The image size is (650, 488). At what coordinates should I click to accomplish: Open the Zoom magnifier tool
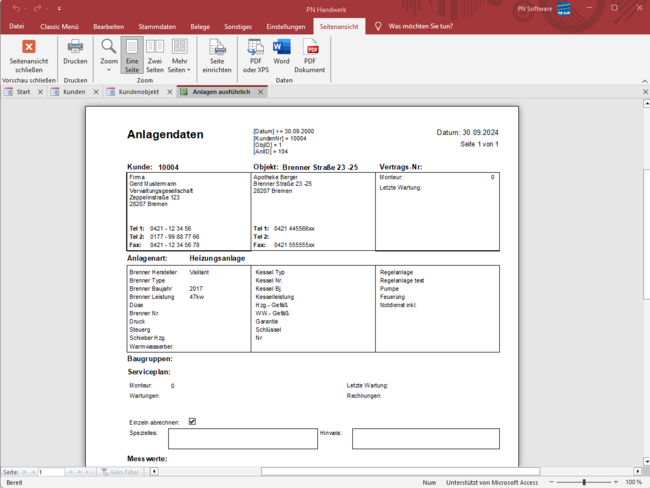click(109, 51)
